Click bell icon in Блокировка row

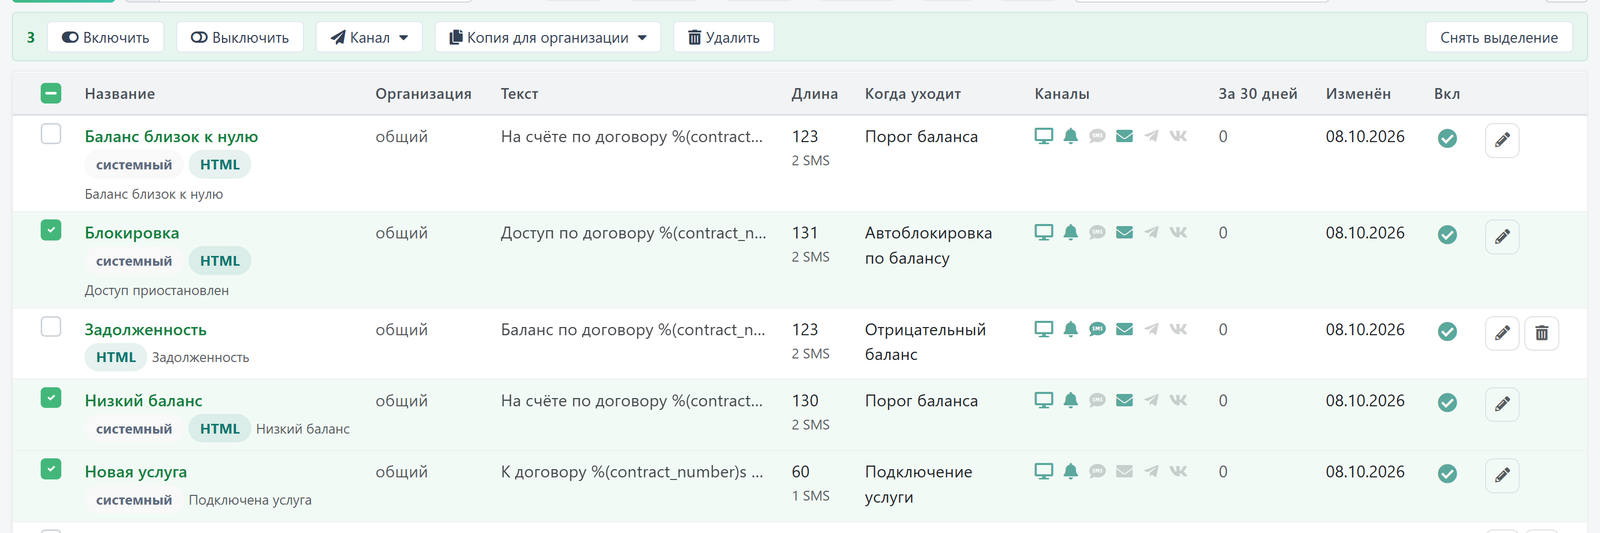[x=1070, y=232]
